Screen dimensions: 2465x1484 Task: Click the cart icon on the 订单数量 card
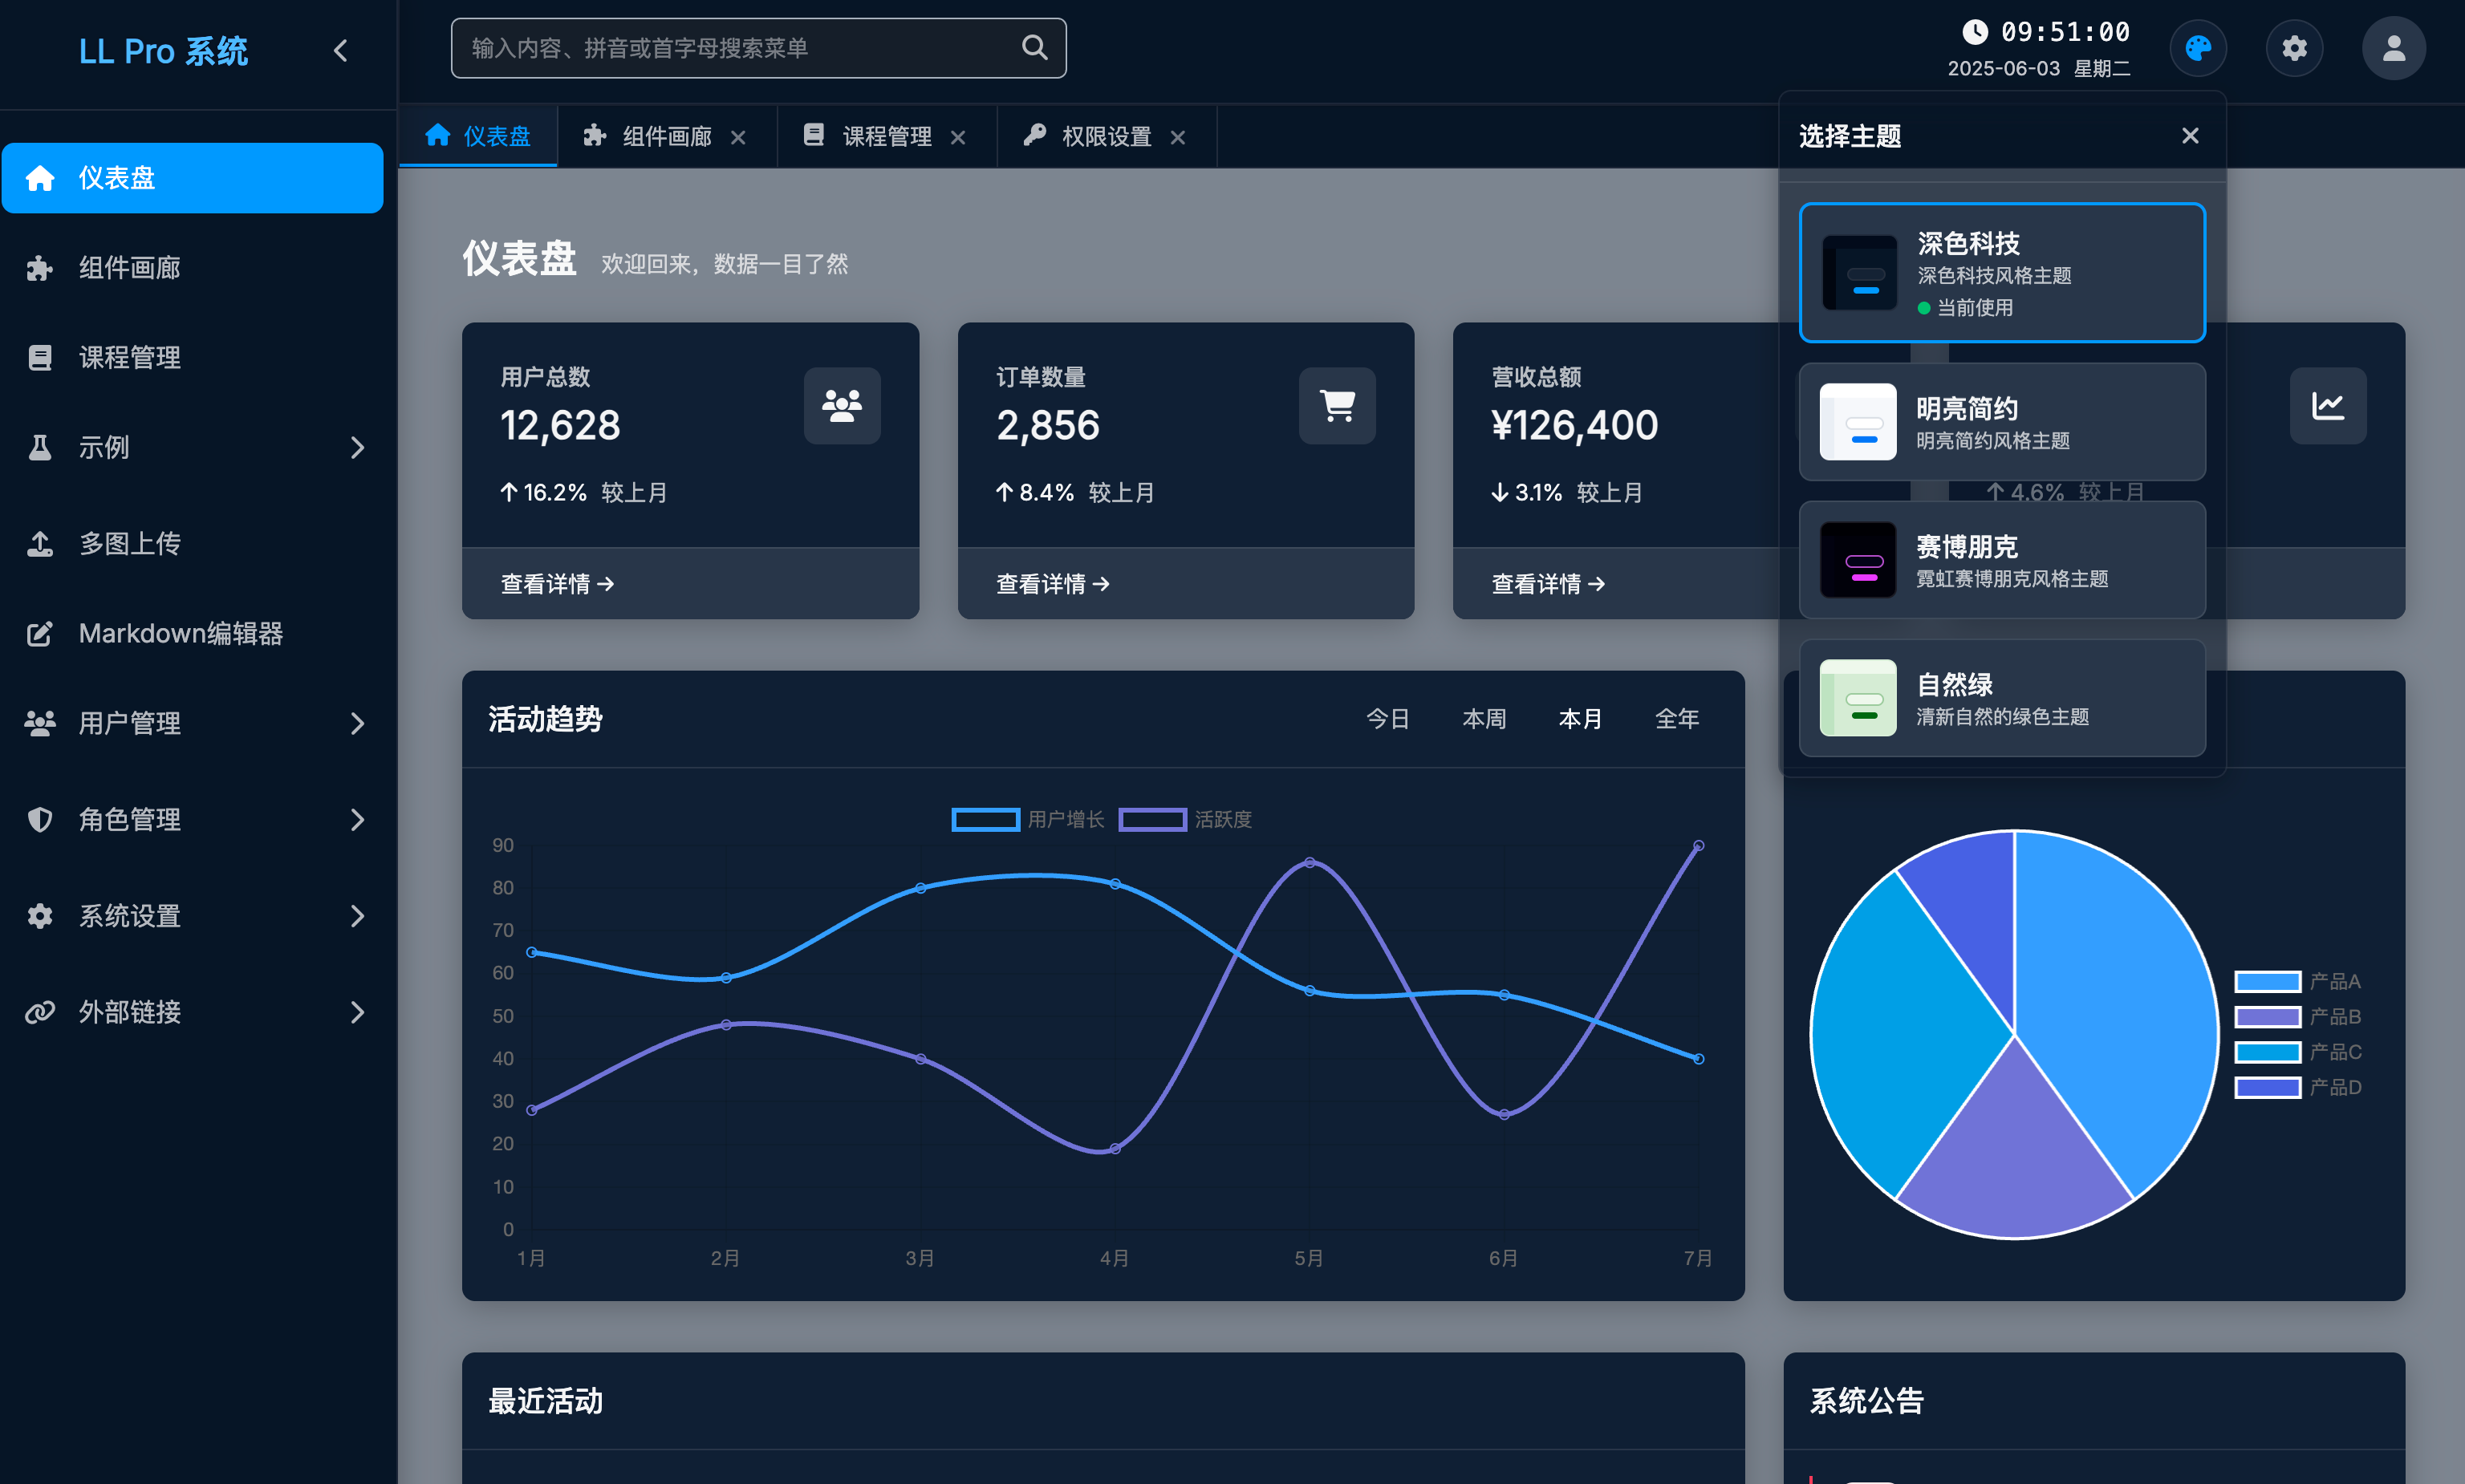click(1337, 406)
